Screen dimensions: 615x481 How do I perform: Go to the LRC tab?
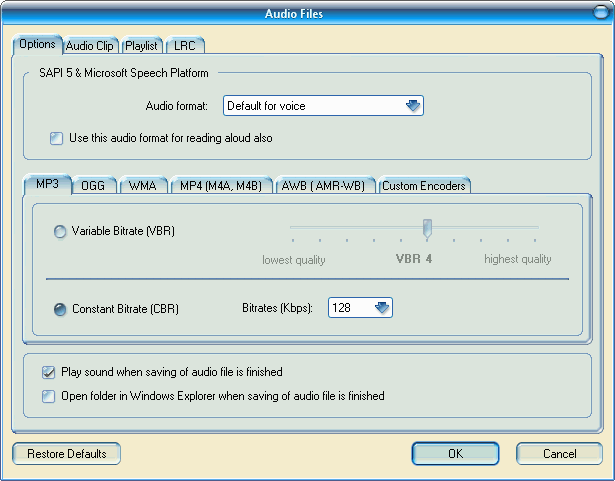[x=185, y=46]
